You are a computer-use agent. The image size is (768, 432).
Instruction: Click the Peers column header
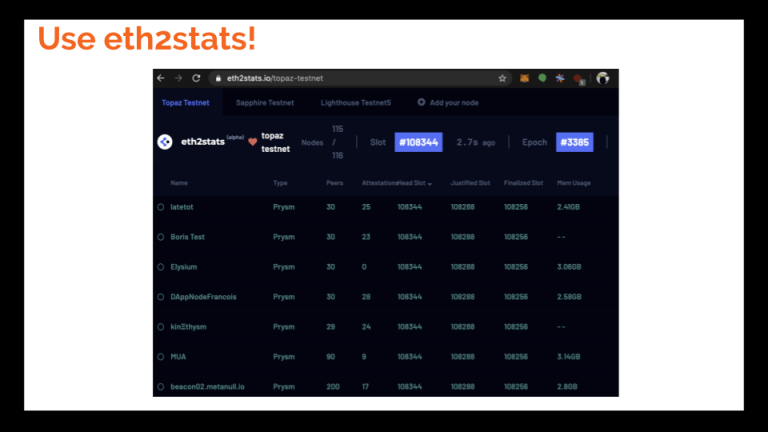tap(335, 183)
